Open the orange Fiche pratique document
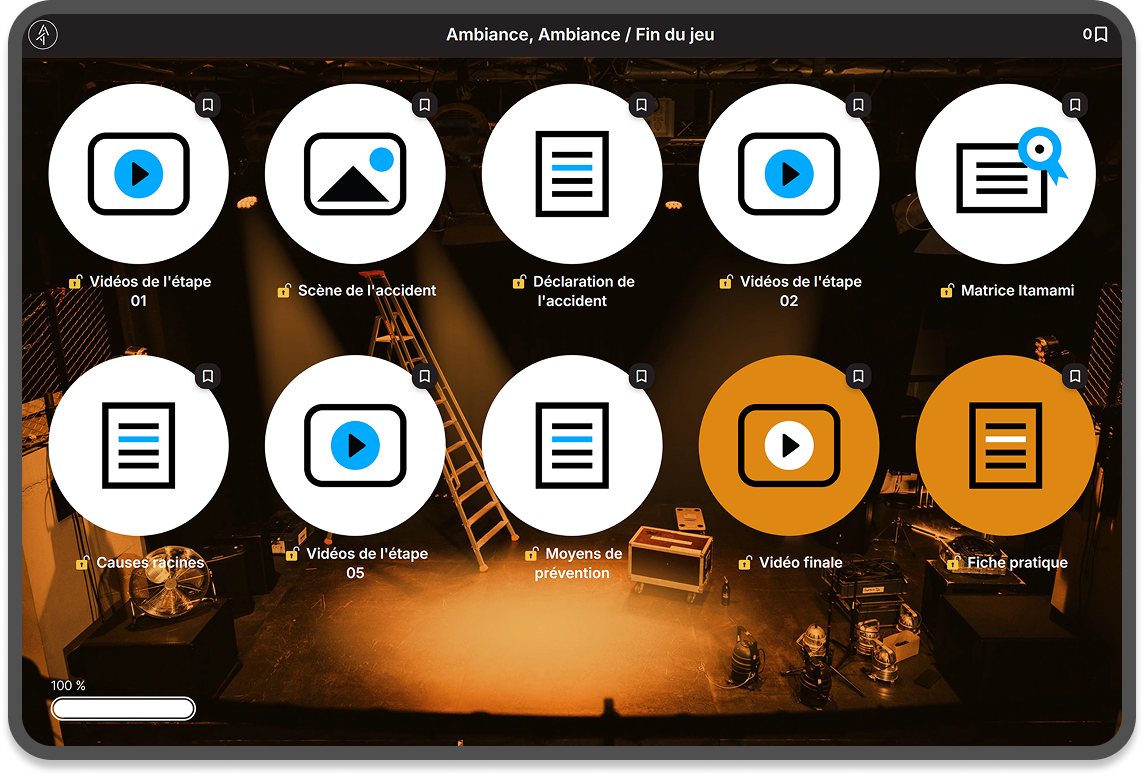 click(1005, 445)
